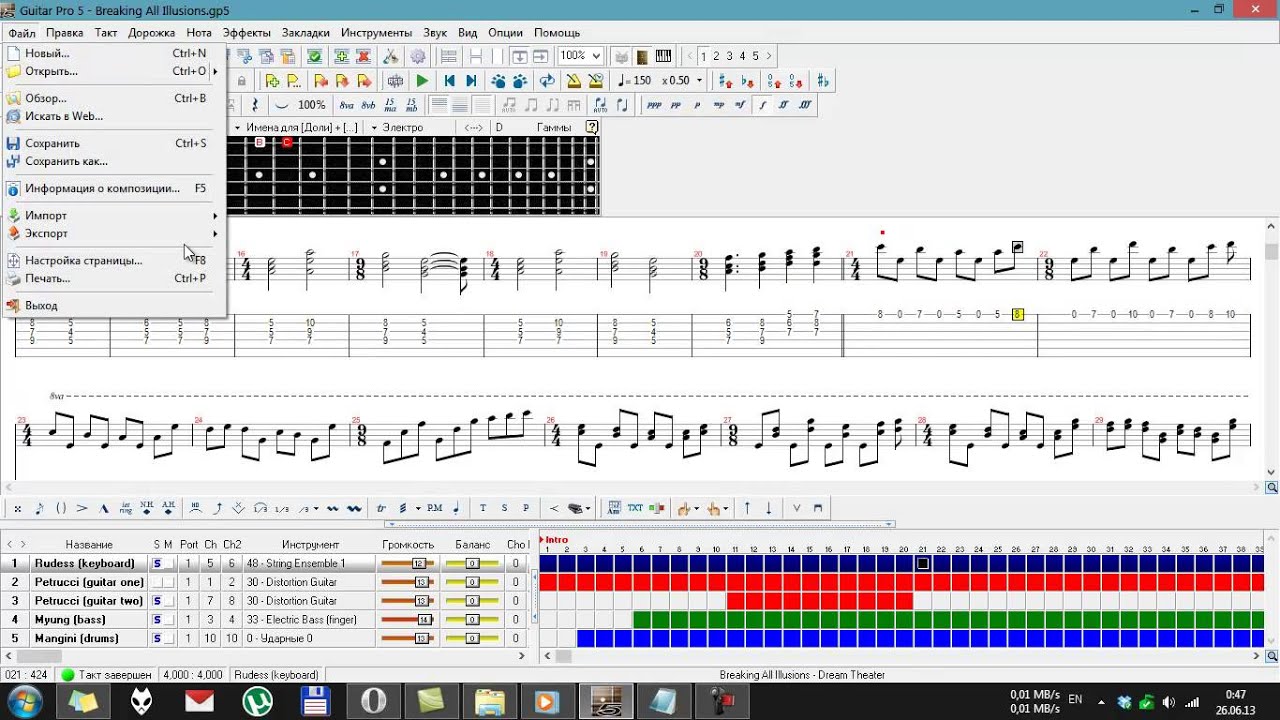
Task: Expand the Импорт submenu
Action: pyautogui.click(x=112, y=215)
